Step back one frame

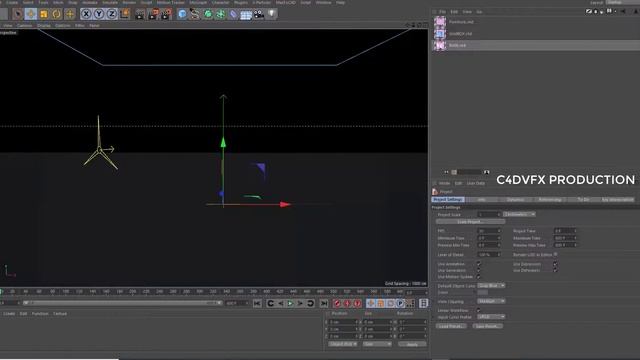(280, 303)
